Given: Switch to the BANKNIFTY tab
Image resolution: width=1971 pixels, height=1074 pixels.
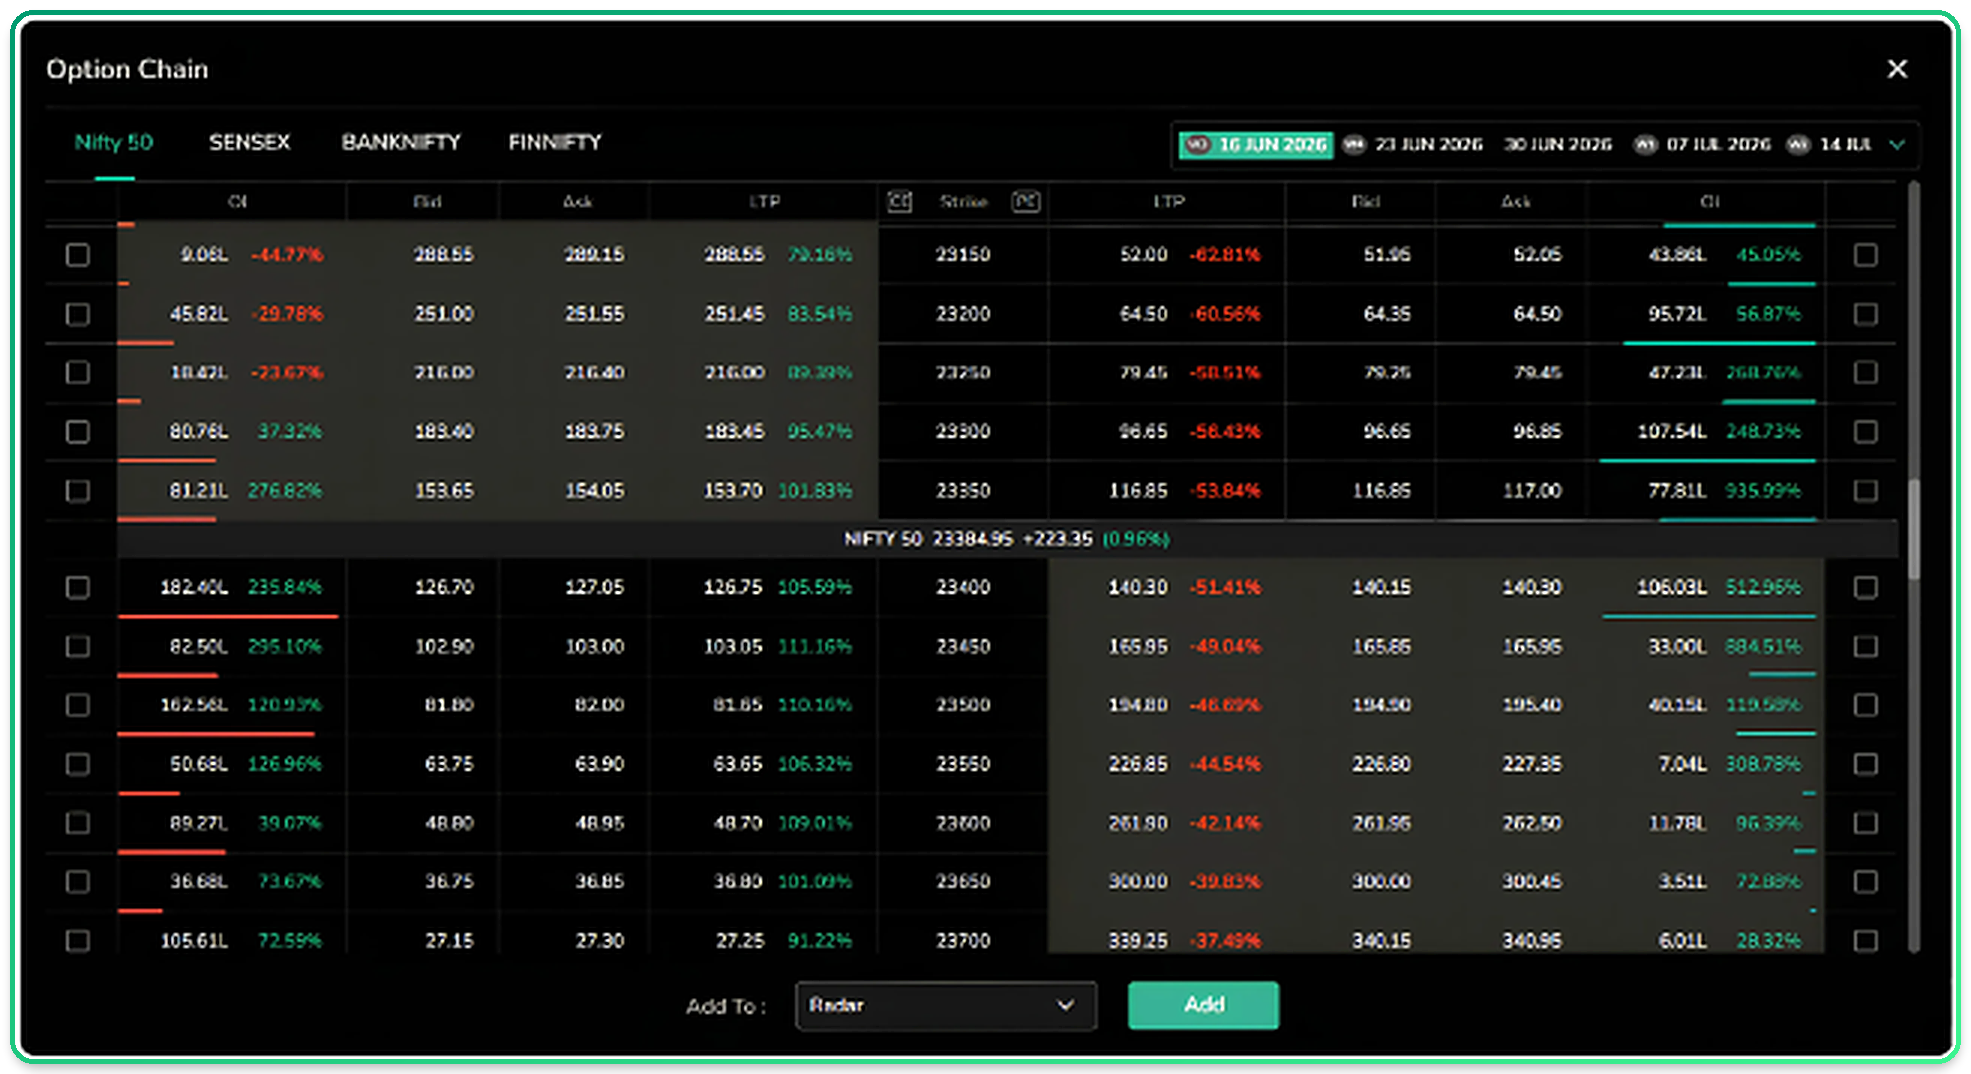Looking at the screenshot, I should [x=401, y=142].
